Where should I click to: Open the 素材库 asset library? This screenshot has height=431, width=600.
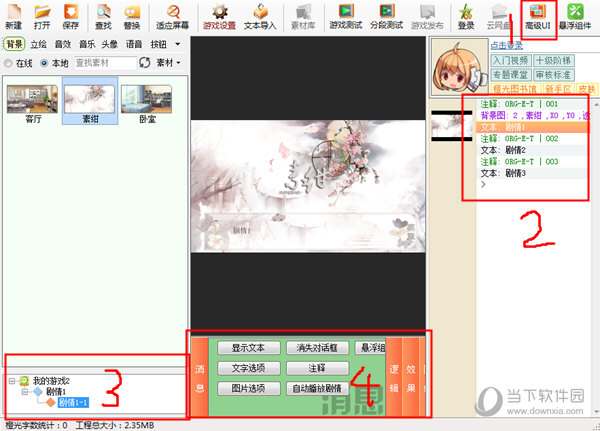[303, 16]
